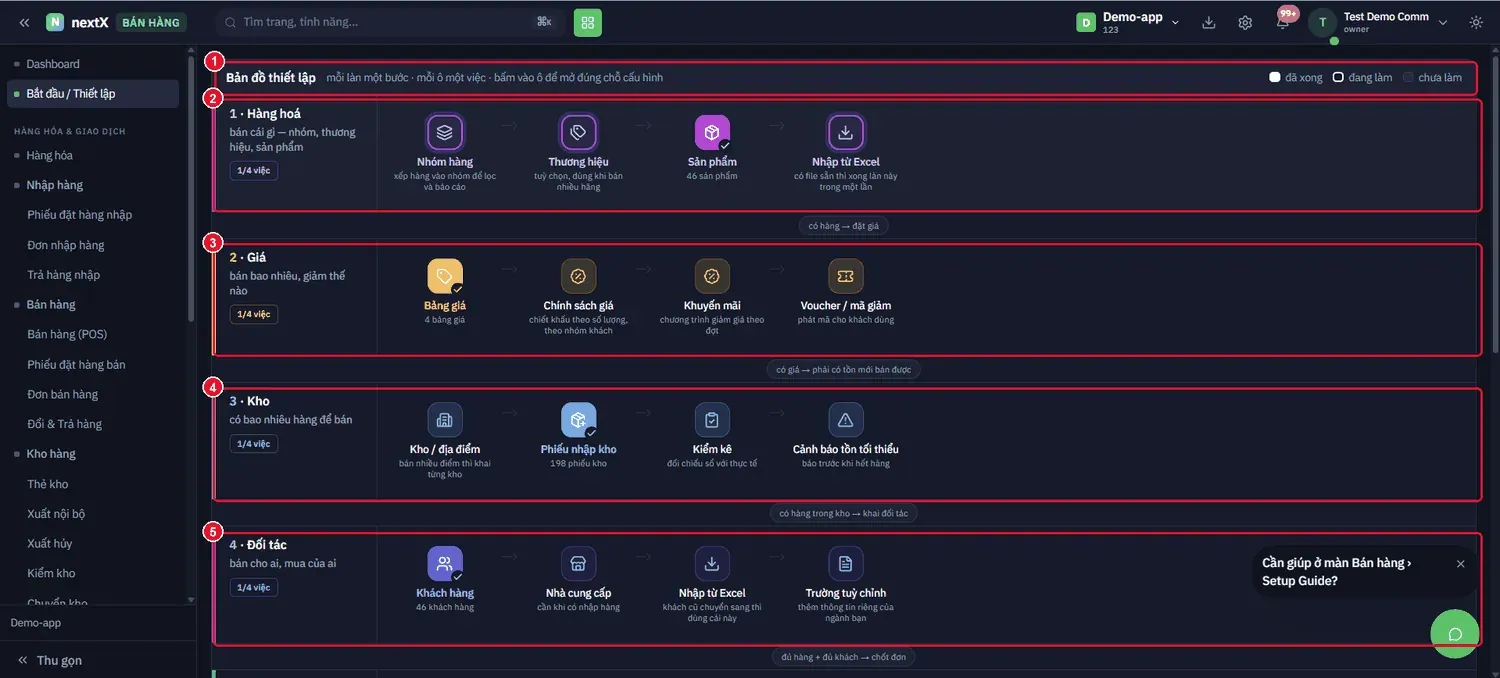The image size is (1500, 678).
Task: Open the settings gear in the header
Action: coord(1245,22)
